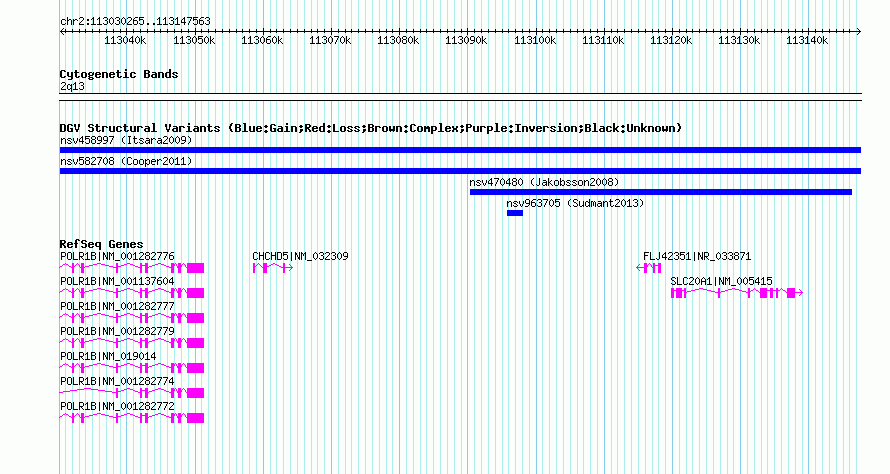Select the POLR1B NM_001282776 gene glyph
890x474 pixels.
coord(132,268)
